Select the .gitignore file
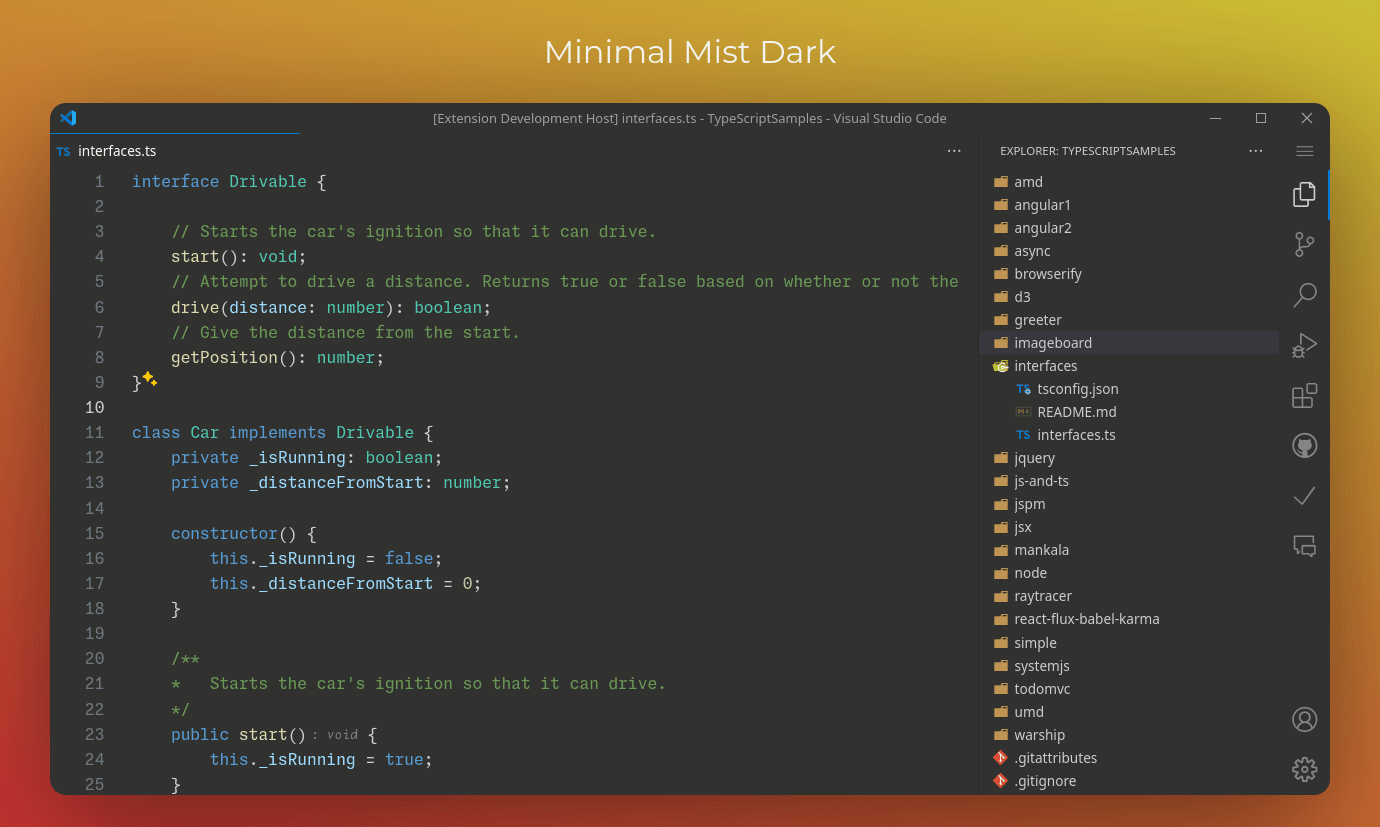 pos(1043,780)
